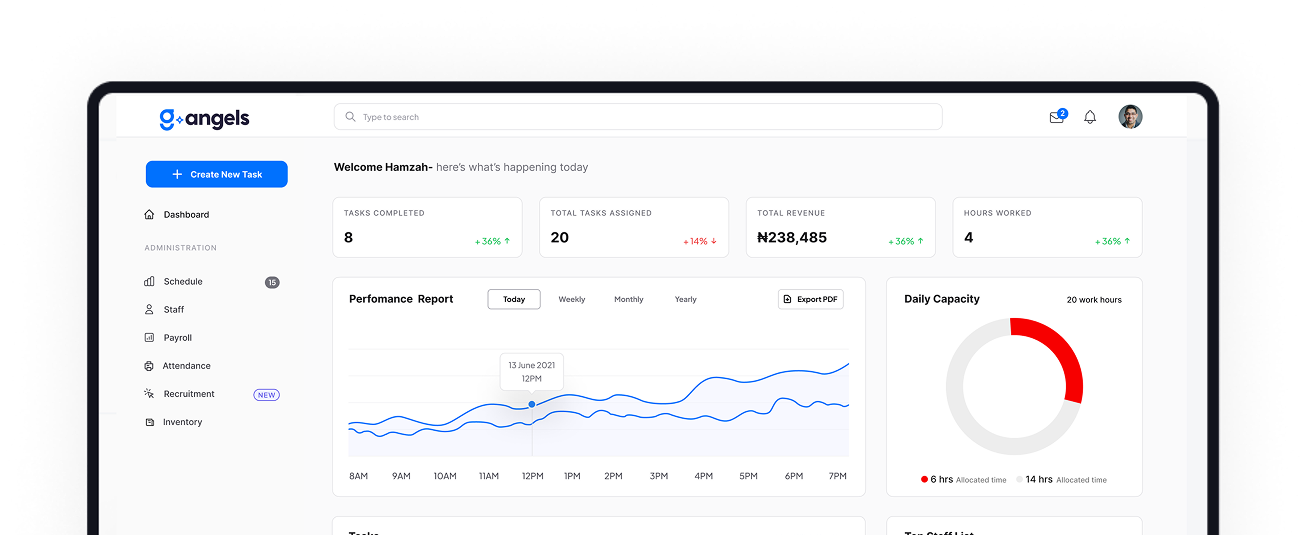This screenshot has width=1308, height=535.
Task: Click the Schedule bar-chart icon
Action: (x=149, y=282)
